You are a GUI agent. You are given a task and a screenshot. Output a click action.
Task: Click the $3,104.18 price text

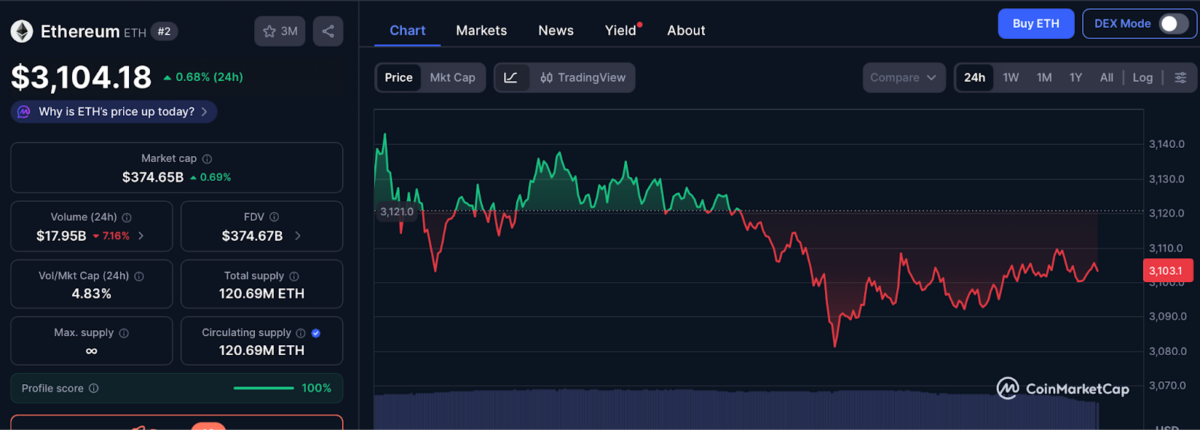(82, 77)
